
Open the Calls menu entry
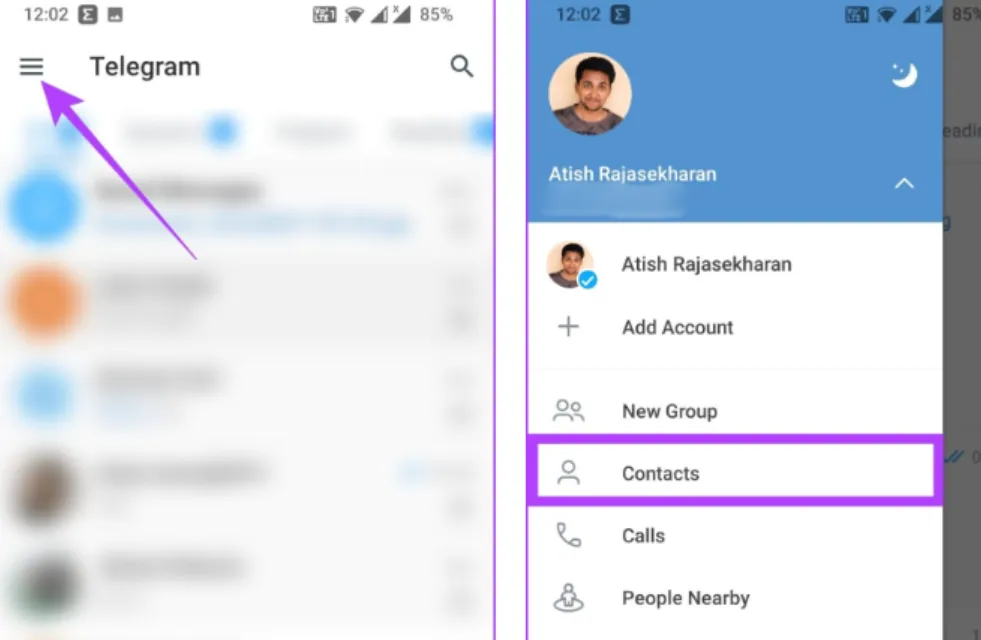click(x=735, y=536)
